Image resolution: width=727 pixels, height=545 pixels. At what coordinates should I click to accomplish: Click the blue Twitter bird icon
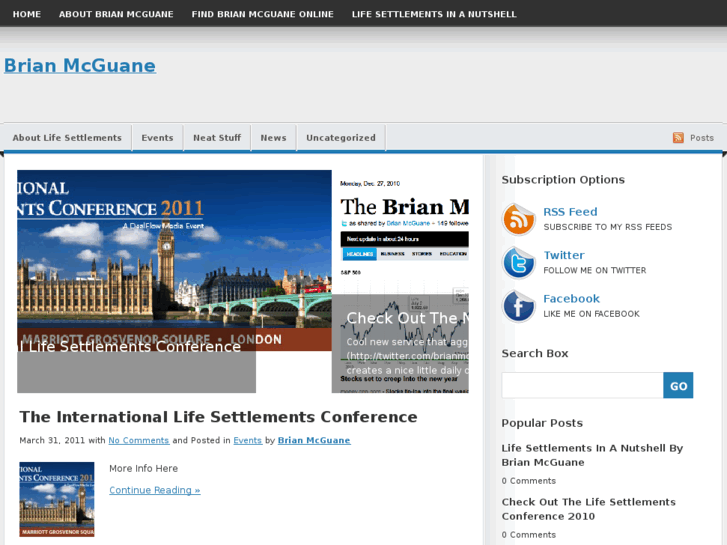pos(518,263)
